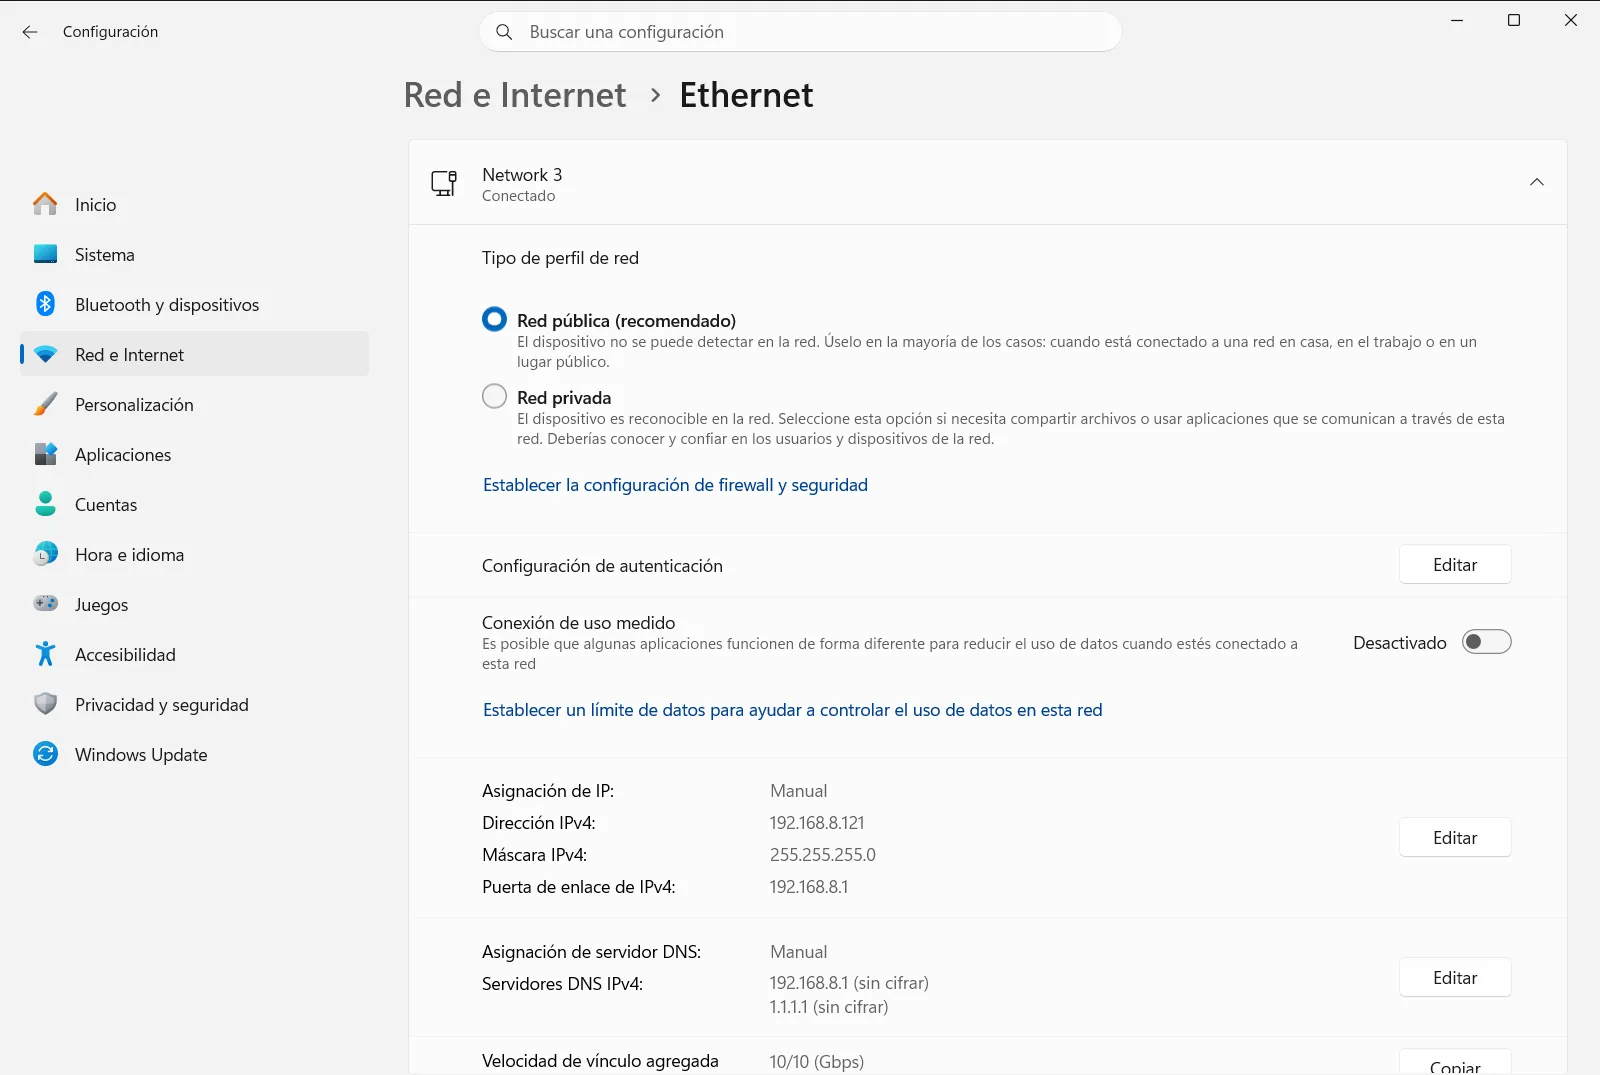Open Privacidad y seguridad settings

click(194, 704)
